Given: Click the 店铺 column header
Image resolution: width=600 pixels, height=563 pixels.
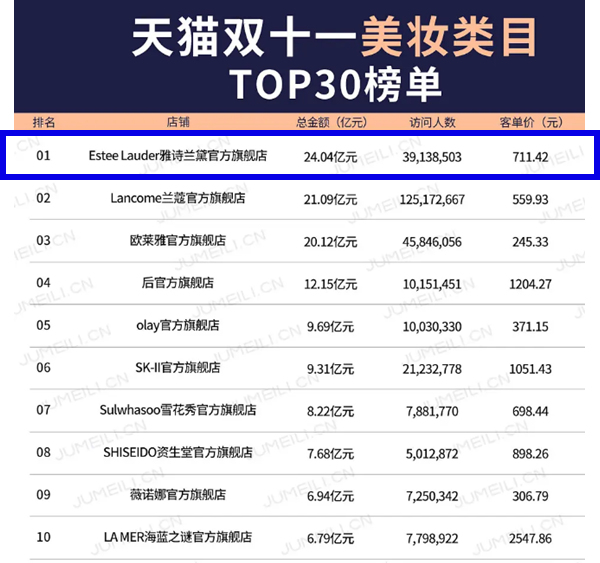Looking at the screenshot, I should tap(178, 122).
